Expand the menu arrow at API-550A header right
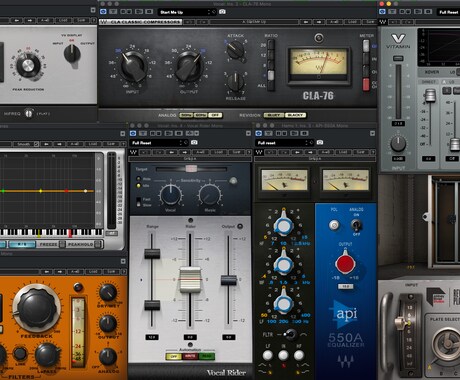 [372, 133]
